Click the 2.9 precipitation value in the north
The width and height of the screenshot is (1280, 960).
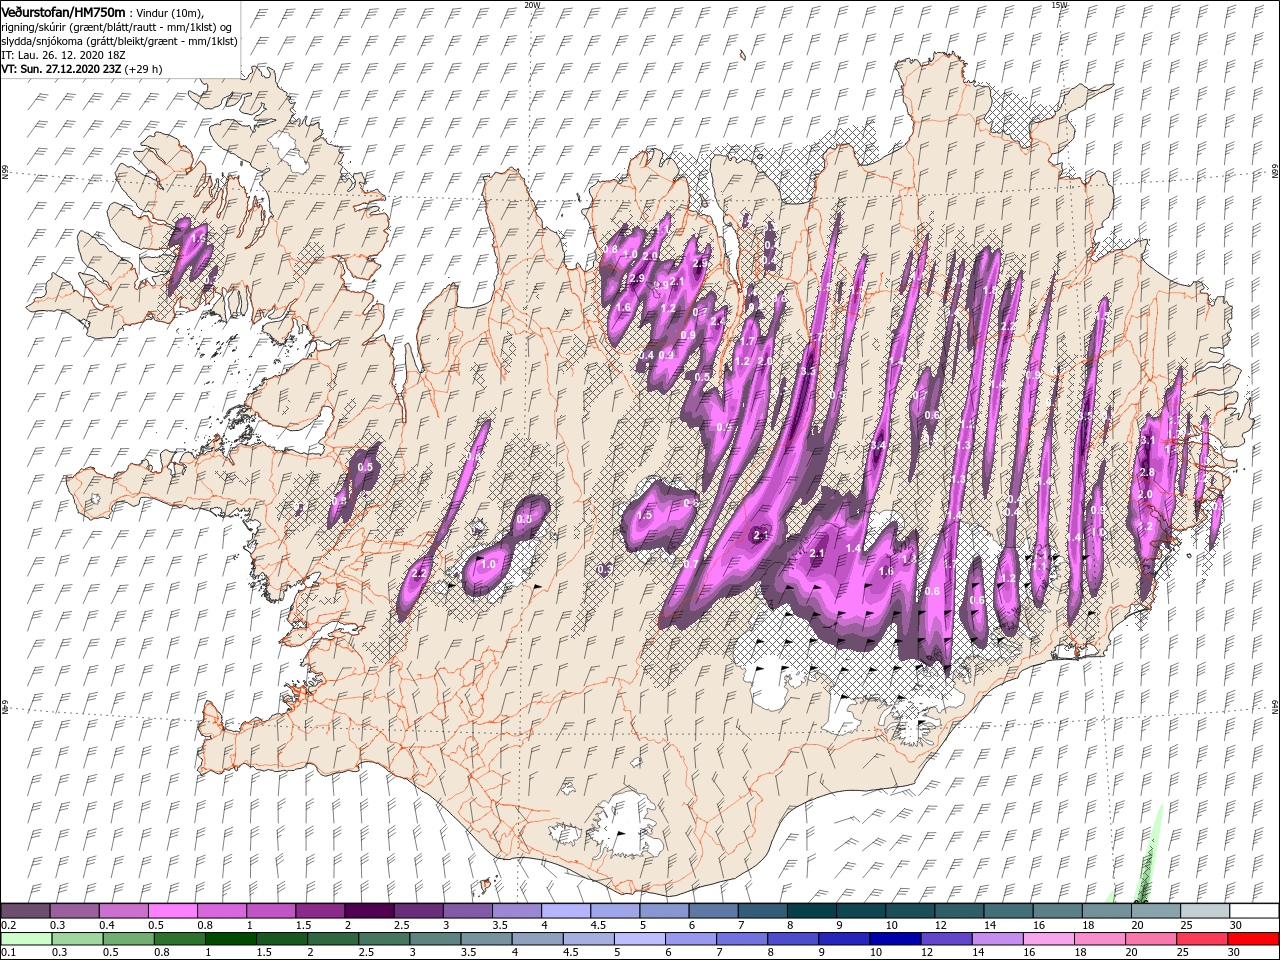636,278
